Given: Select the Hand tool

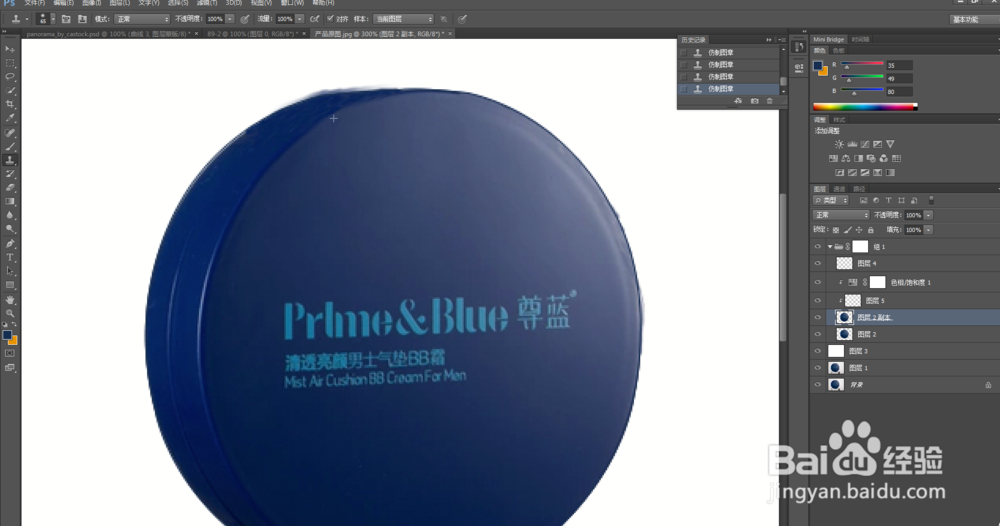Looking at the screenshot, I should (x=10, y=299).
